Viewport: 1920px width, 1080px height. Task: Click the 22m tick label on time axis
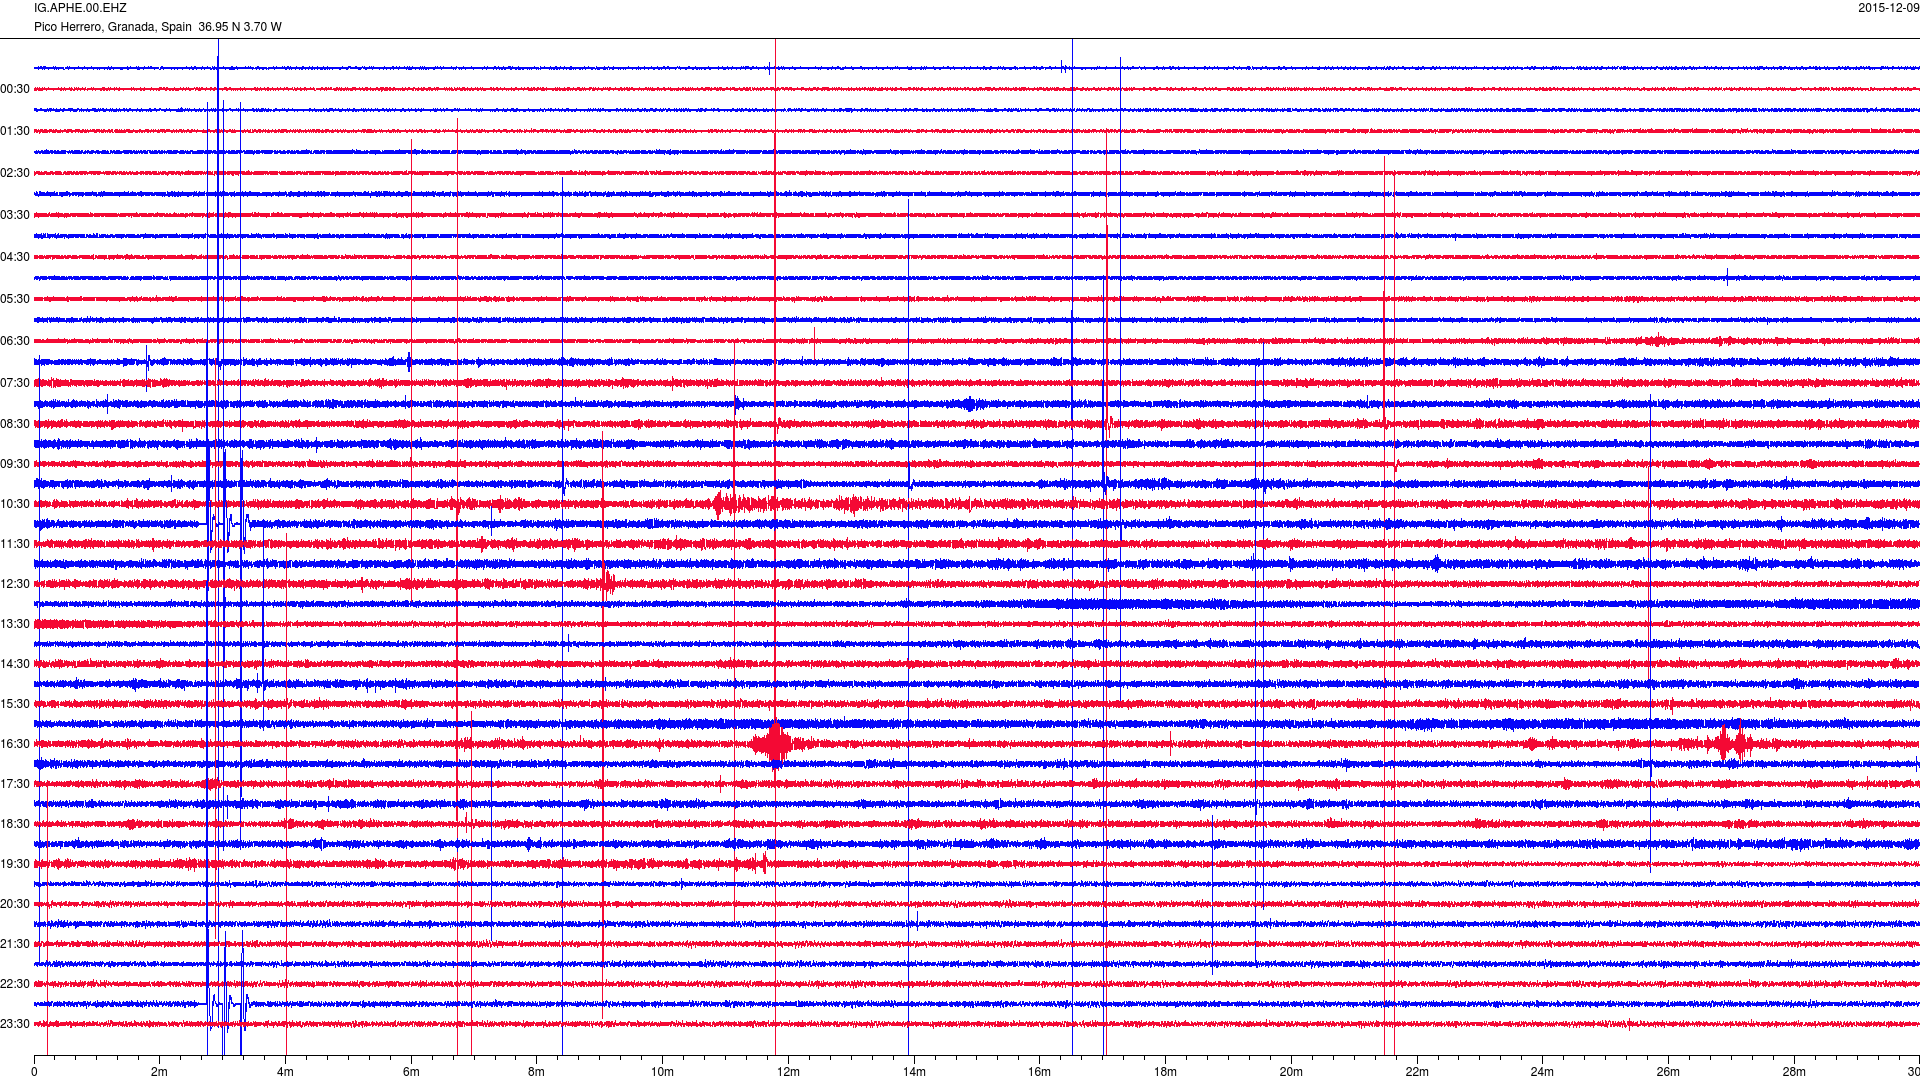point(1417,1072)
